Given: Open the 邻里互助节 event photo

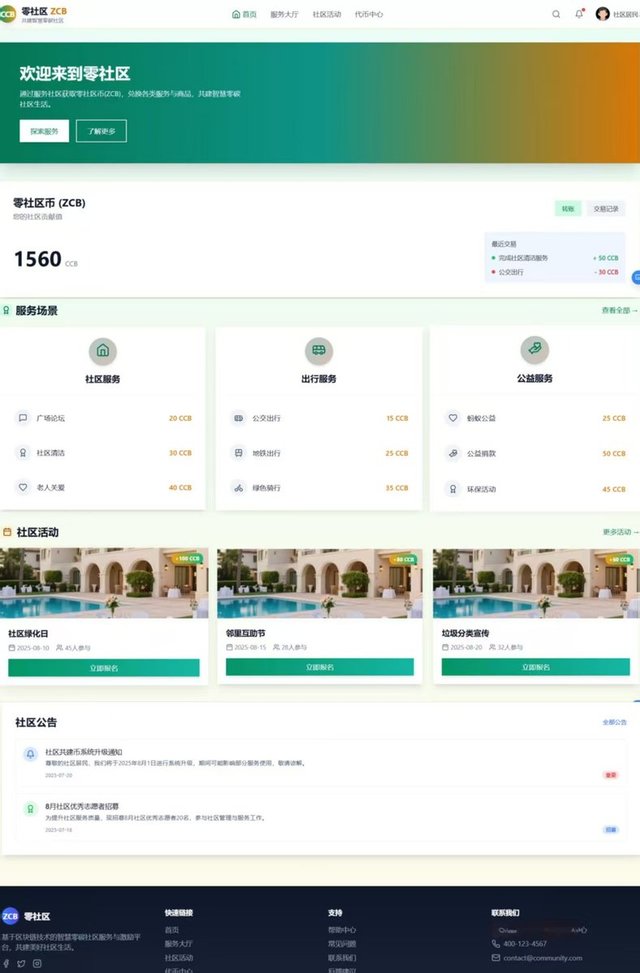Looking at the screenshot, I should tap(320, 583).
